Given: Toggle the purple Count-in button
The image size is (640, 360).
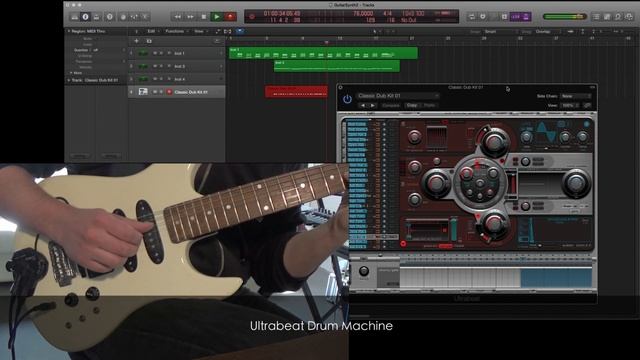Looking at the screenshot, I should pos(516,17).
